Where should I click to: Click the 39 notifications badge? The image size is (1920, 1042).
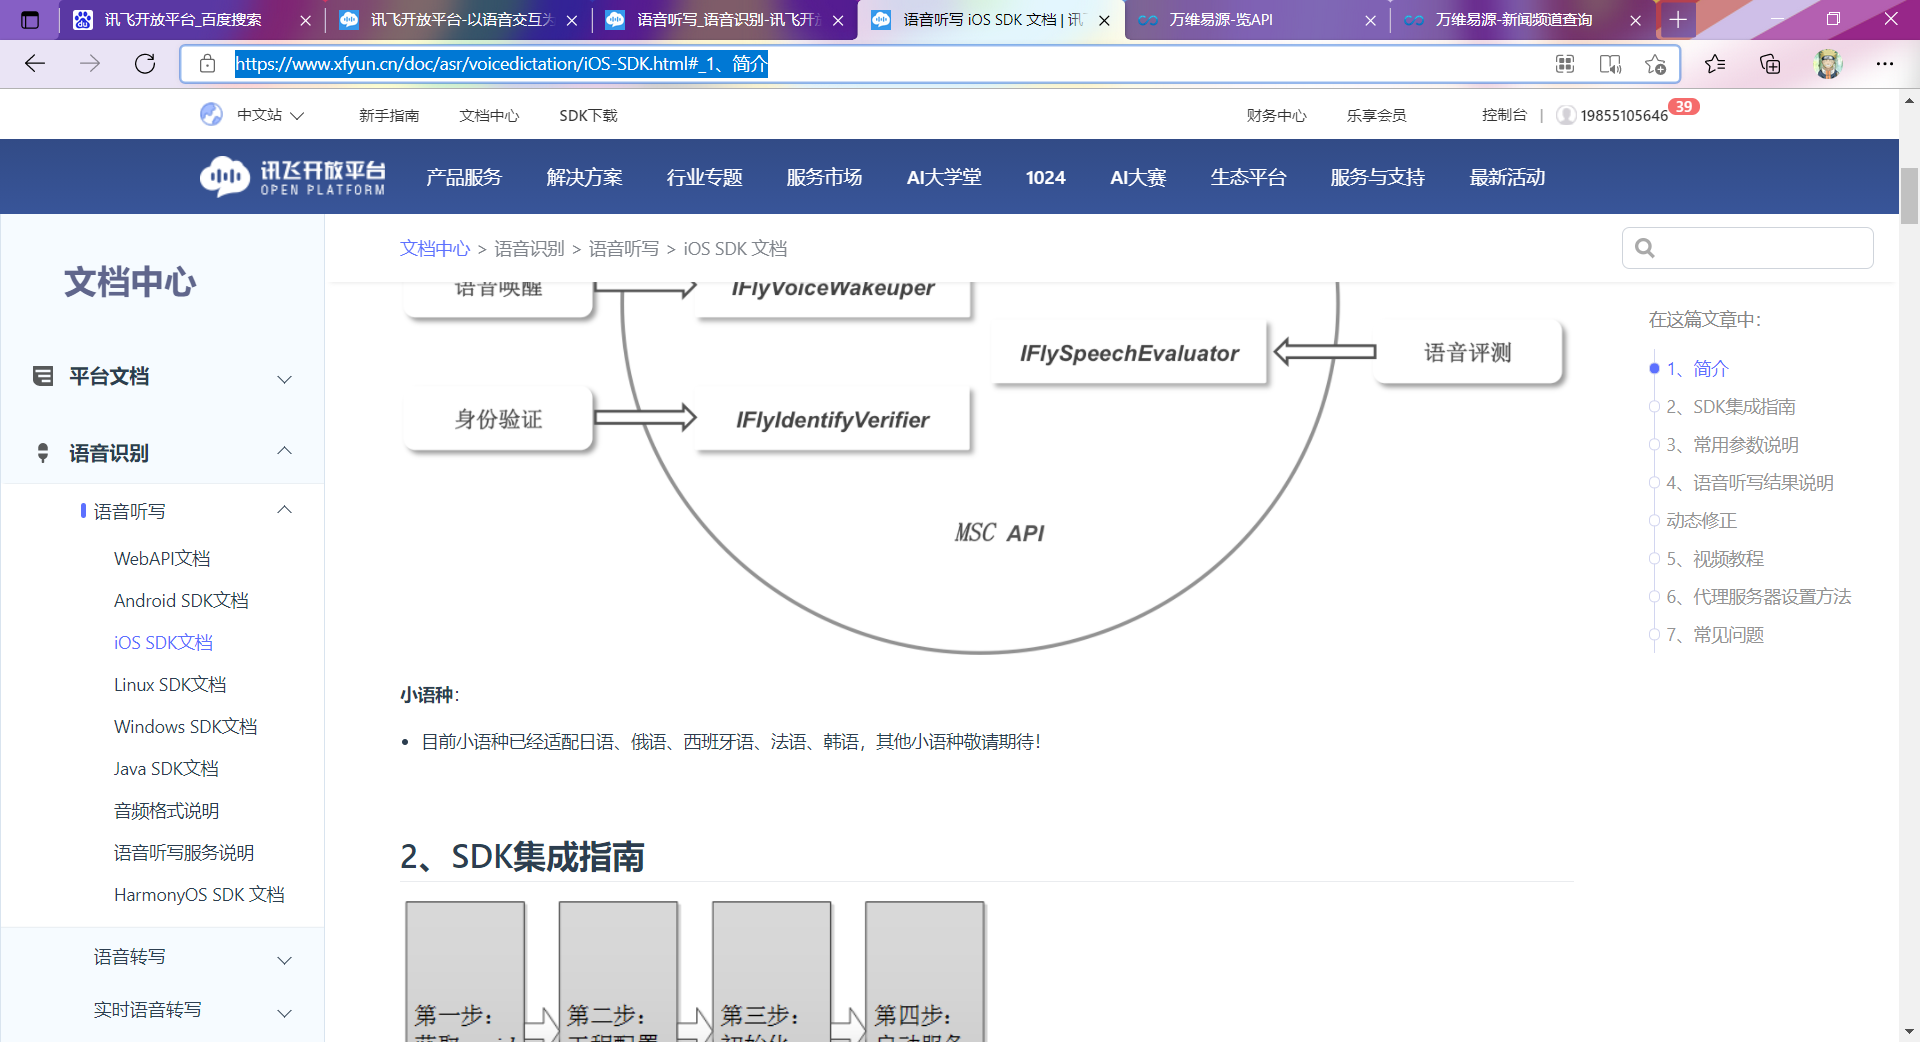1684,107
